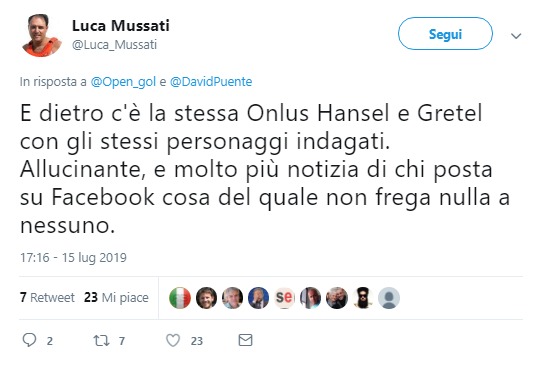Open the liker avatar showing two people
544x367 pixels.
tap(337, 298)
